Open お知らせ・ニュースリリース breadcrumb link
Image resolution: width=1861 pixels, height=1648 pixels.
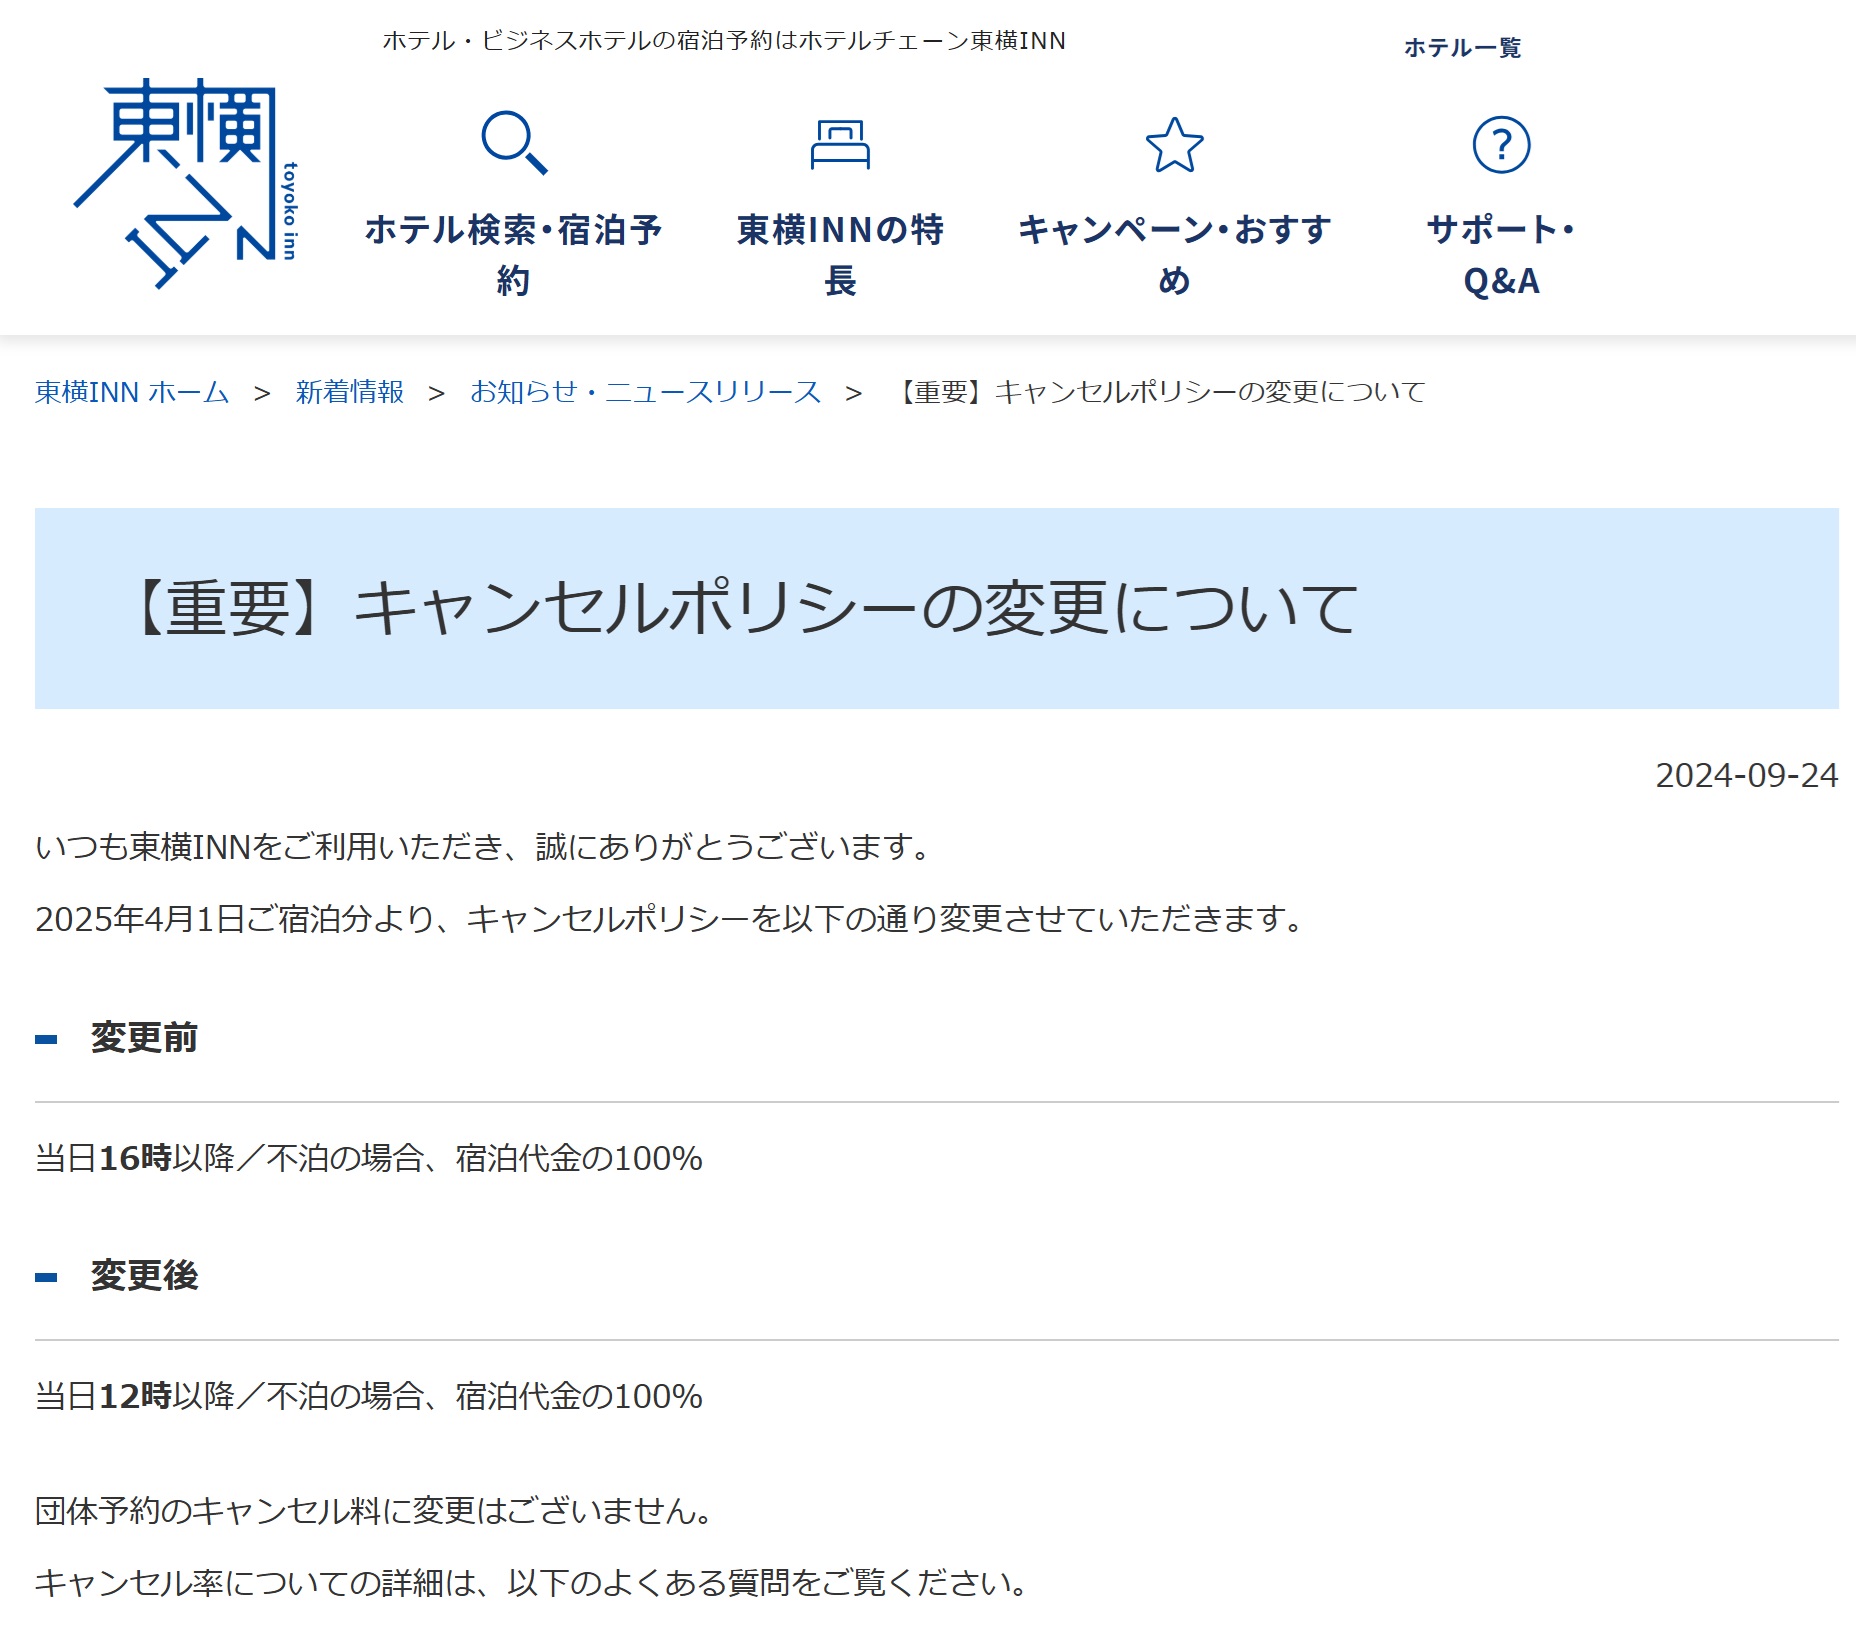tap(645, 392)
